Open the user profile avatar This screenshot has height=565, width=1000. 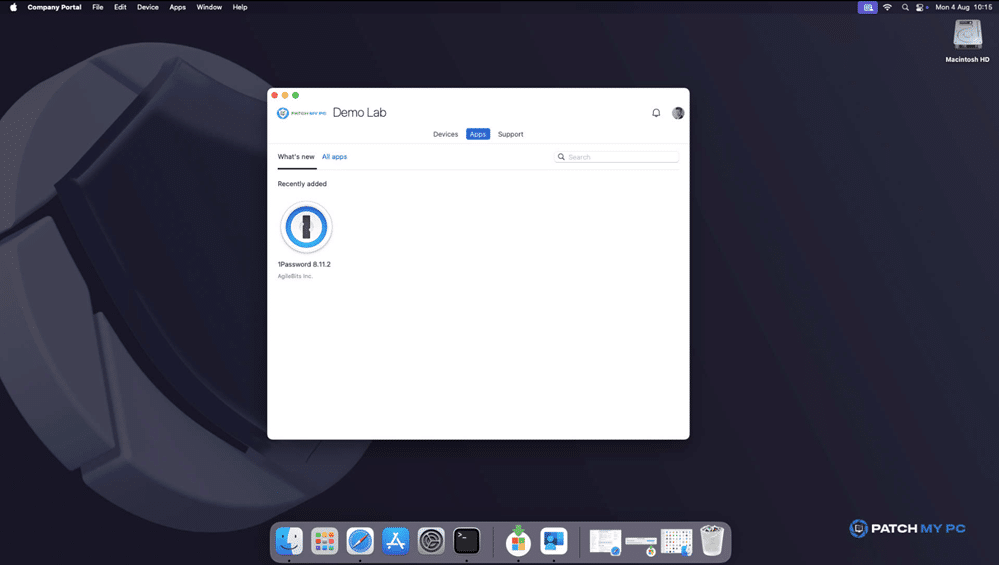point(678,113)
